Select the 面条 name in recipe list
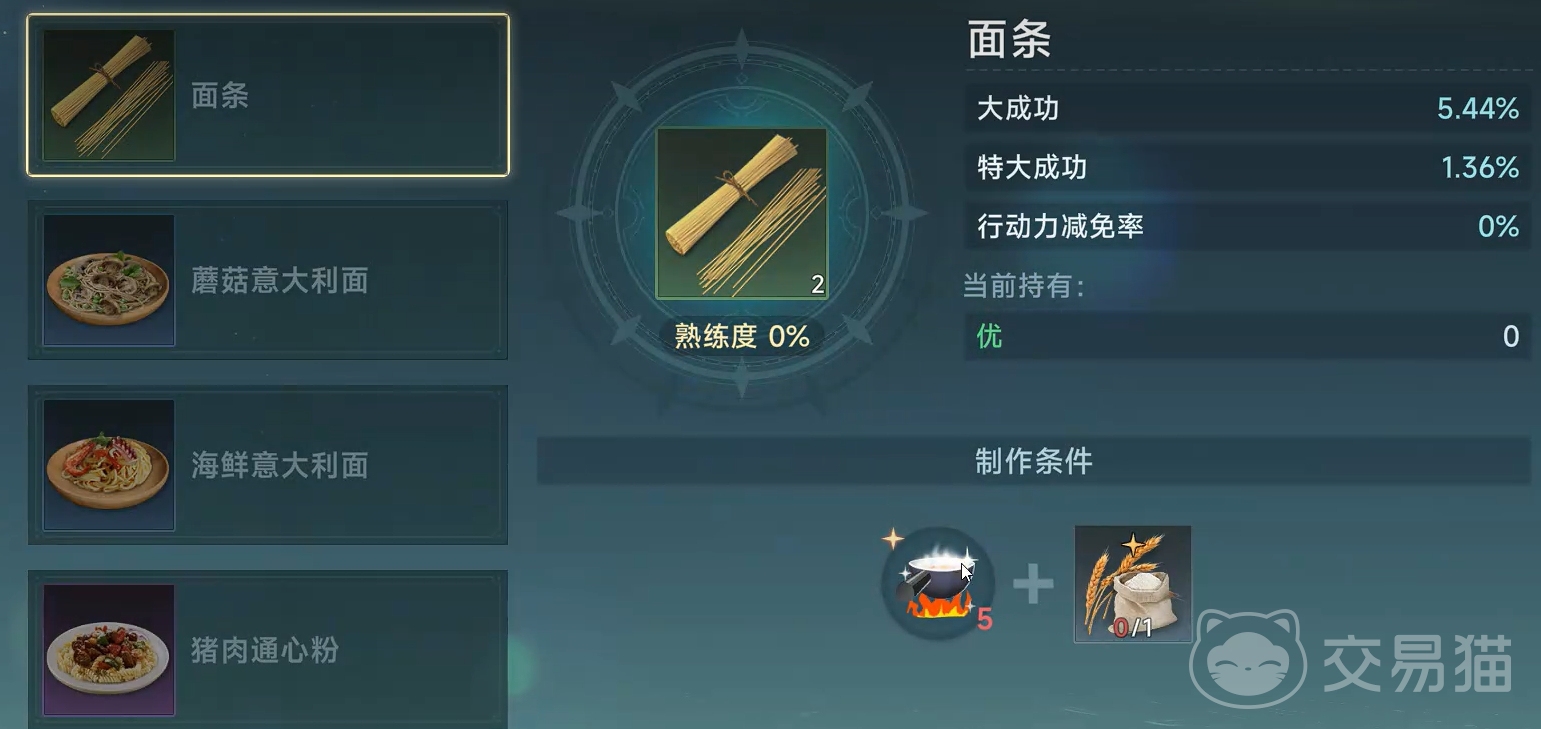 tap(220, 96)
